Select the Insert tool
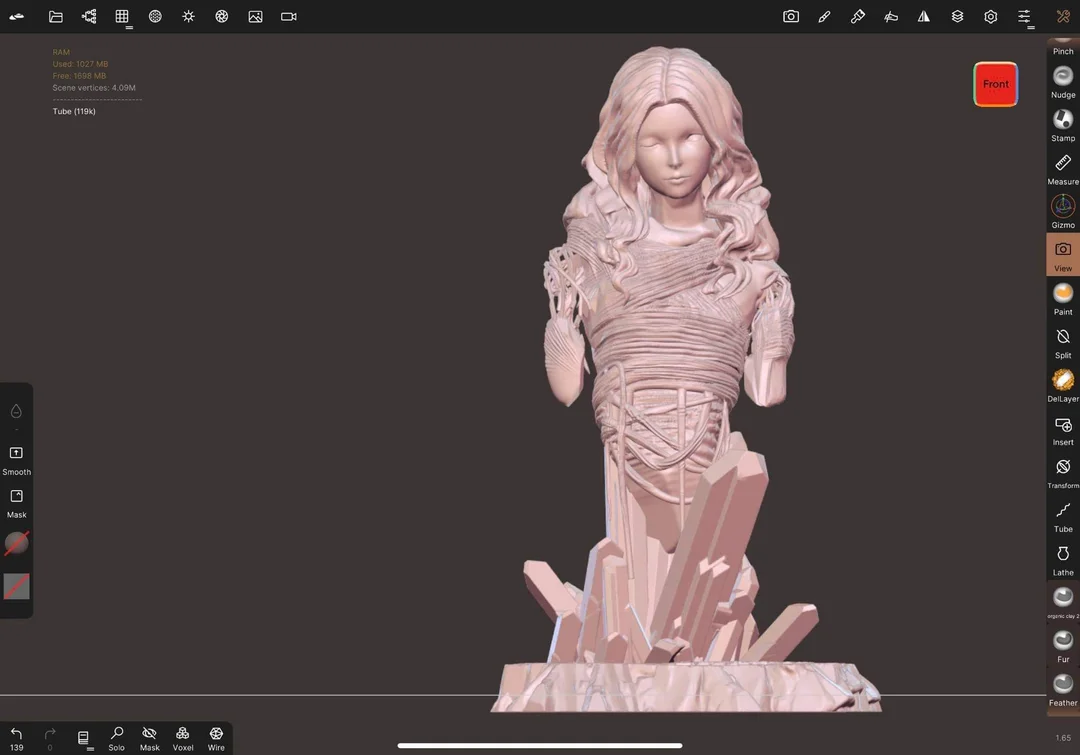The height and width of the screenshot is (755, 1080). 1063,429
